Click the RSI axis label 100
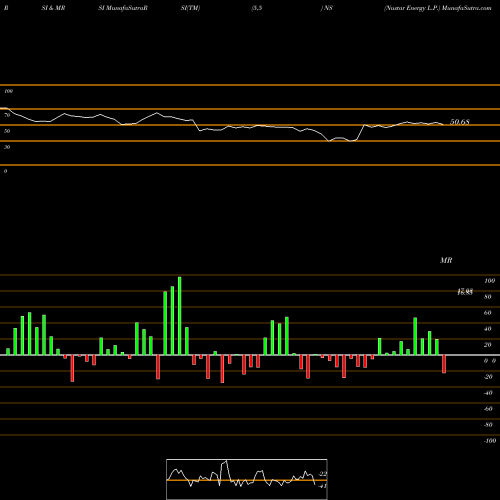The width and height of the screenshot is (500, 500). [8, 91]
